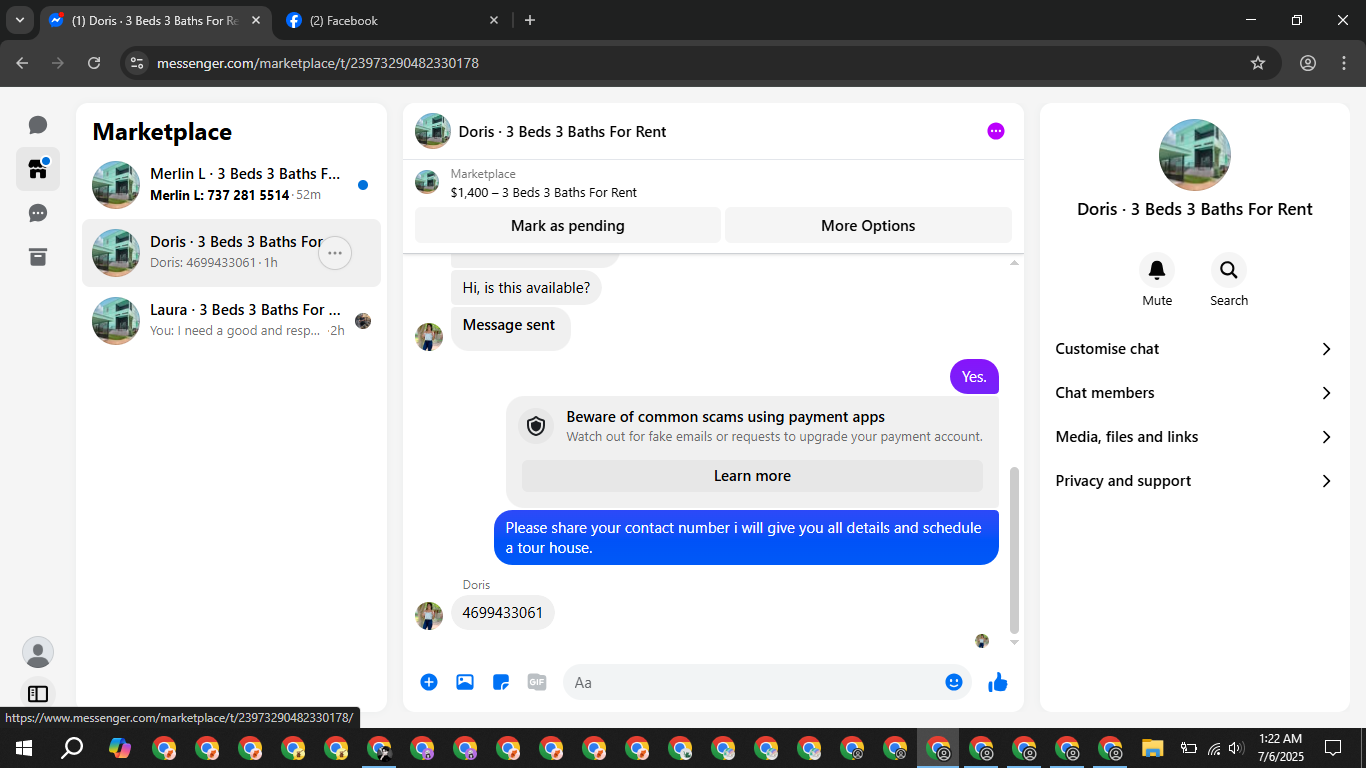Click the Search magnifier icon in panel
The image size is (1366, 768).
coord(1229,270)
